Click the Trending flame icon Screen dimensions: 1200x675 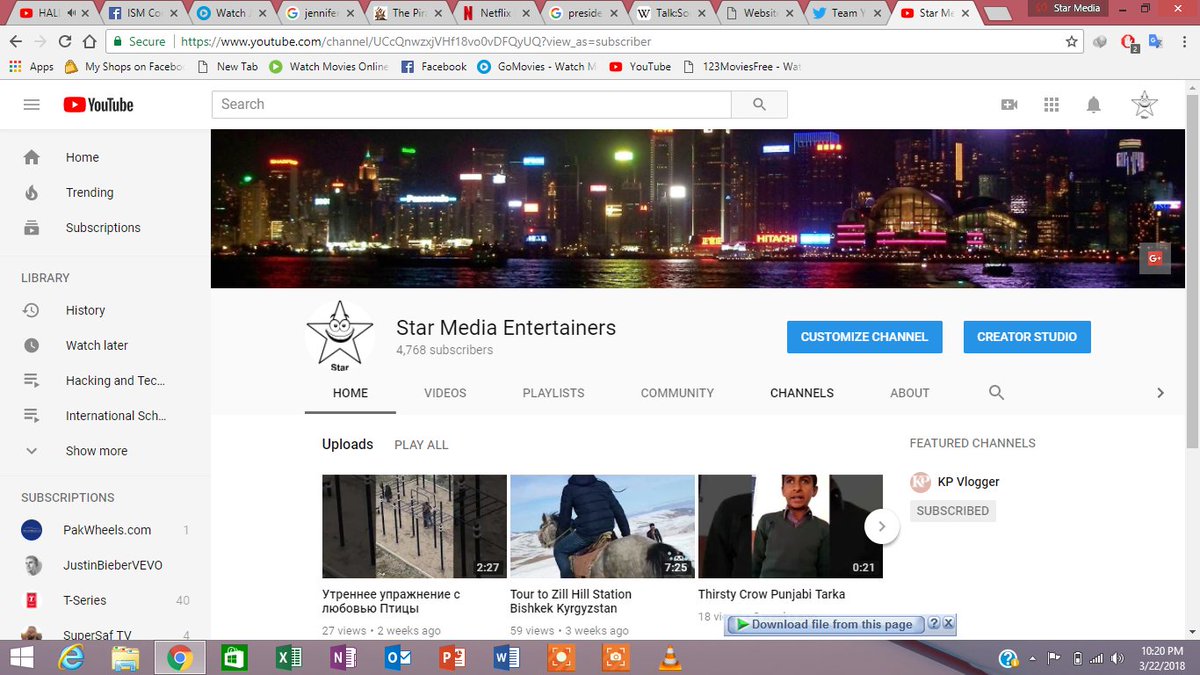click(32, 192)
